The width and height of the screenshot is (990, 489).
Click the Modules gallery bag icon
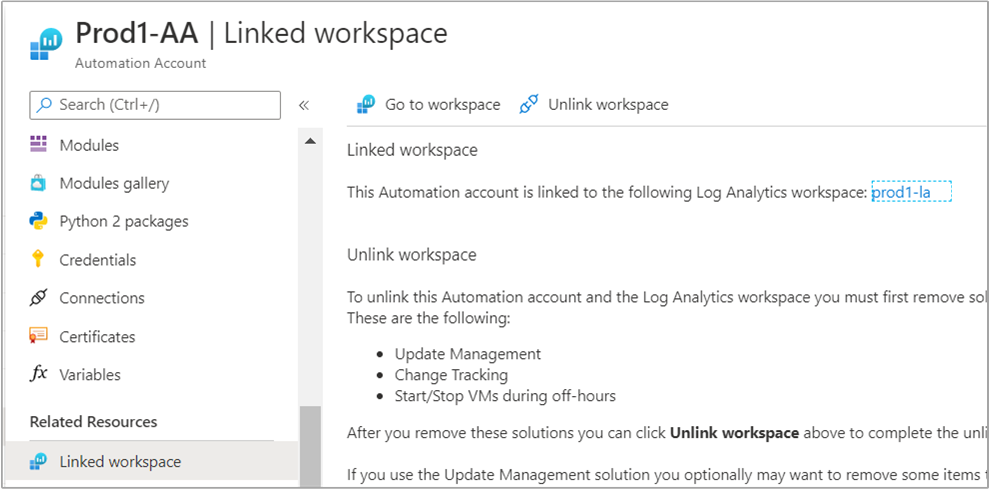click(x=39, y=183)
